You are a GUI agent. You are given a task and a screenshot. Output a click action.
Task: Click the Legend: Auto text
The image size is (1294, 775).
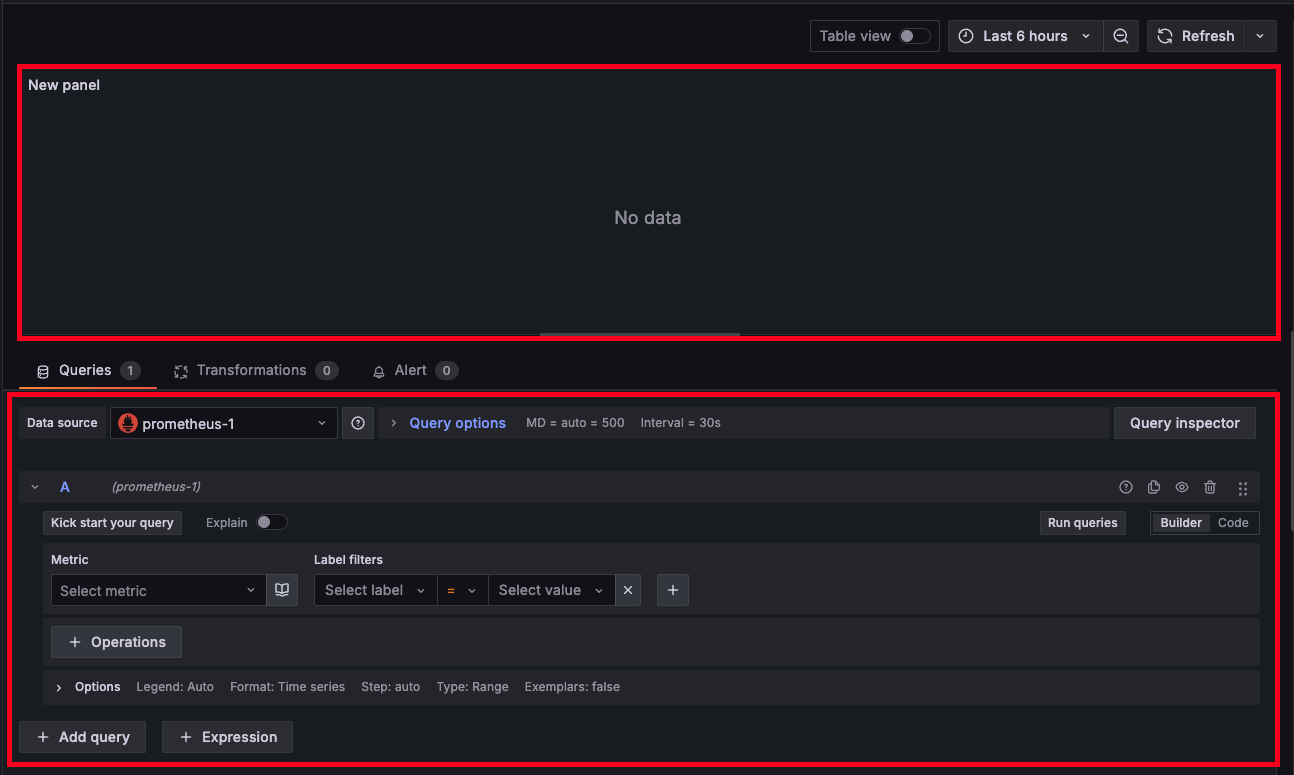175,687
